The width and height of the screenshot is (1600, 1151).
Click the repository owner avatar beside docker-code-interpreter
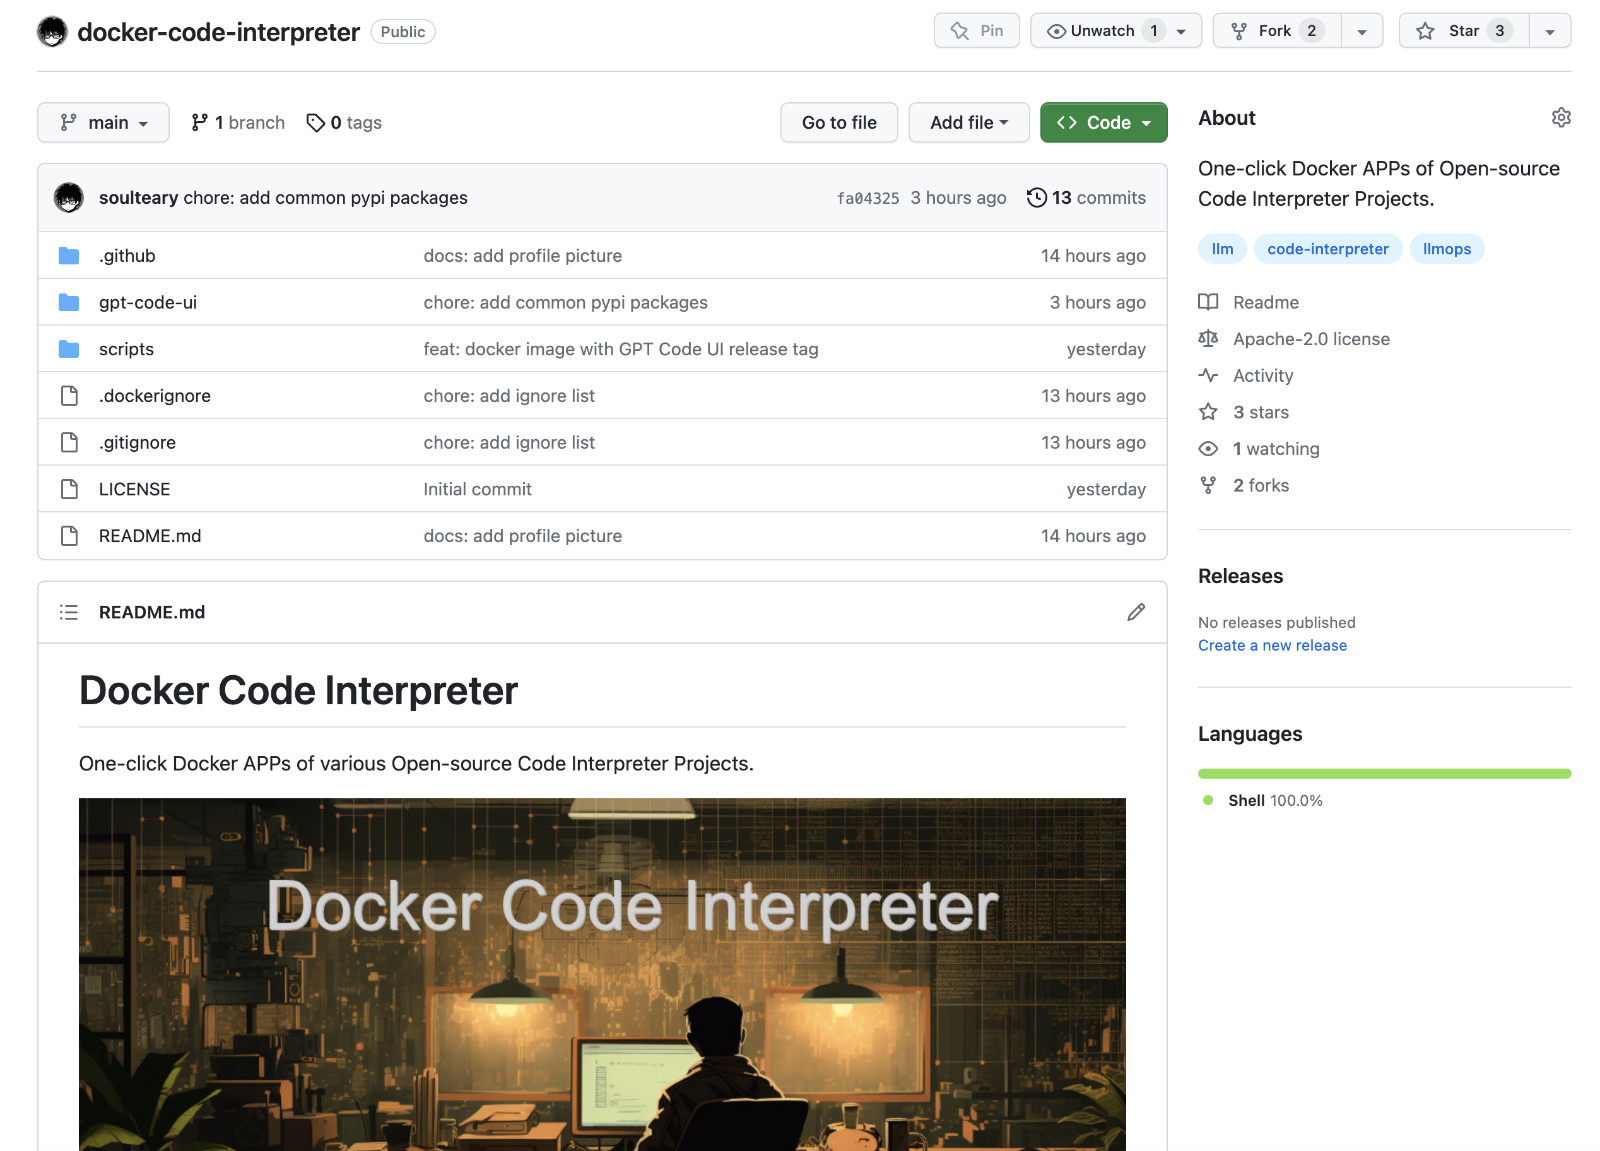(x=52, y=32)
